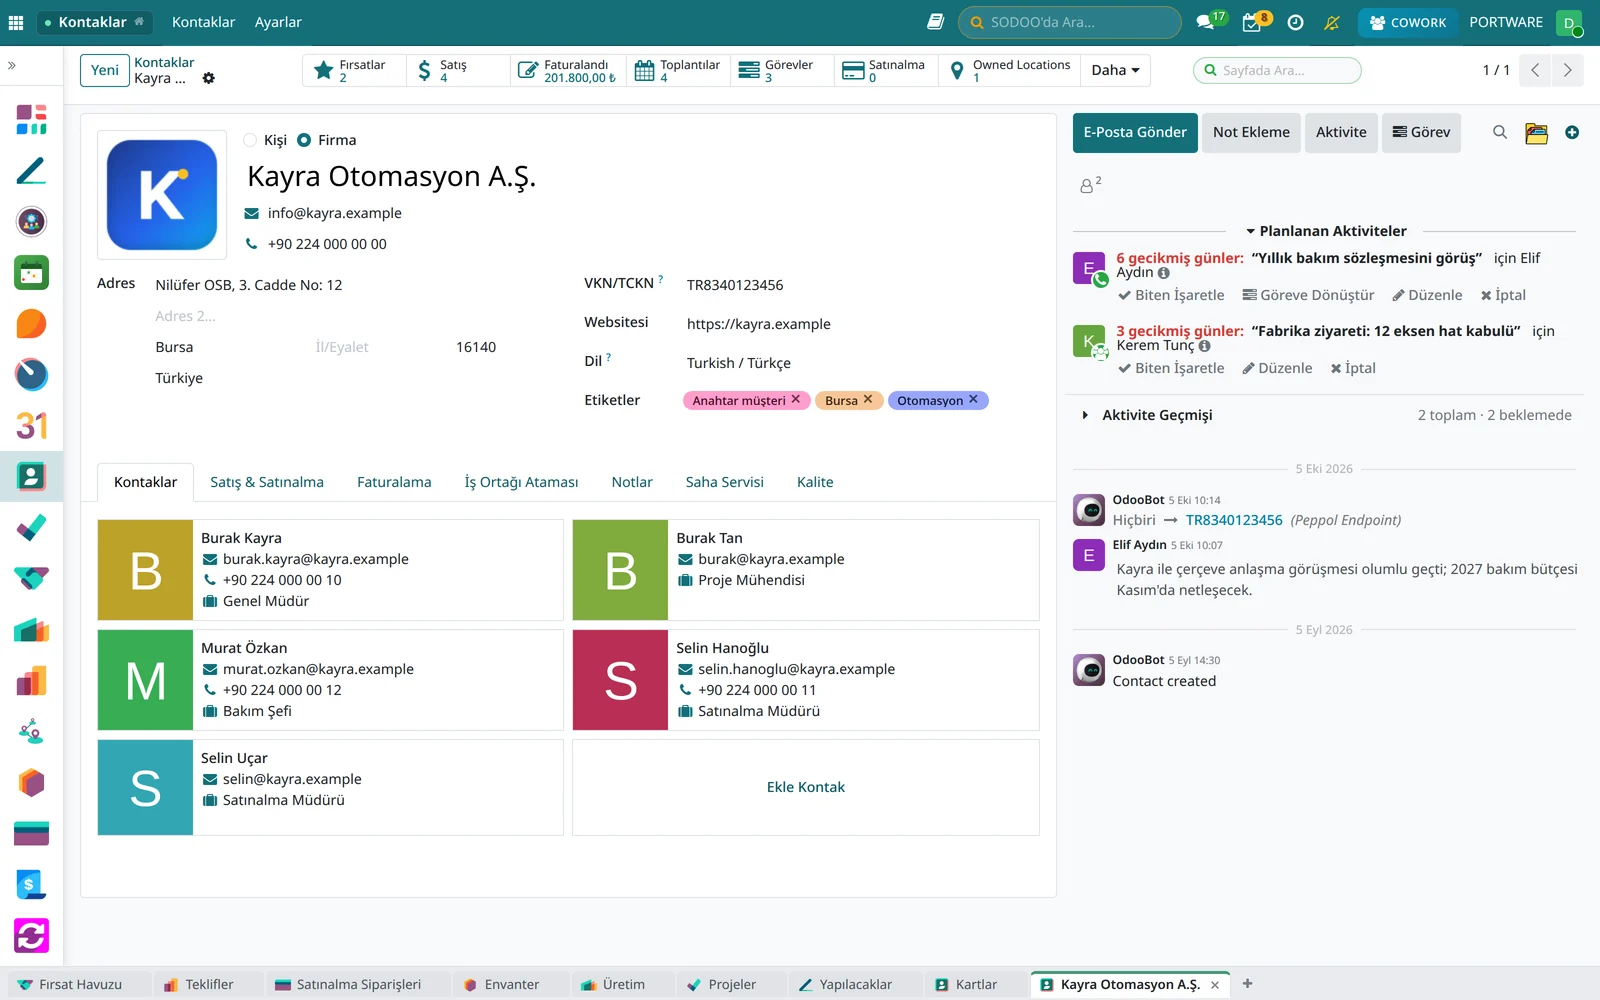Open the Daha dropdown menu
The height and width of the screenshot is (1000, 1600).
coord(1115,70)
